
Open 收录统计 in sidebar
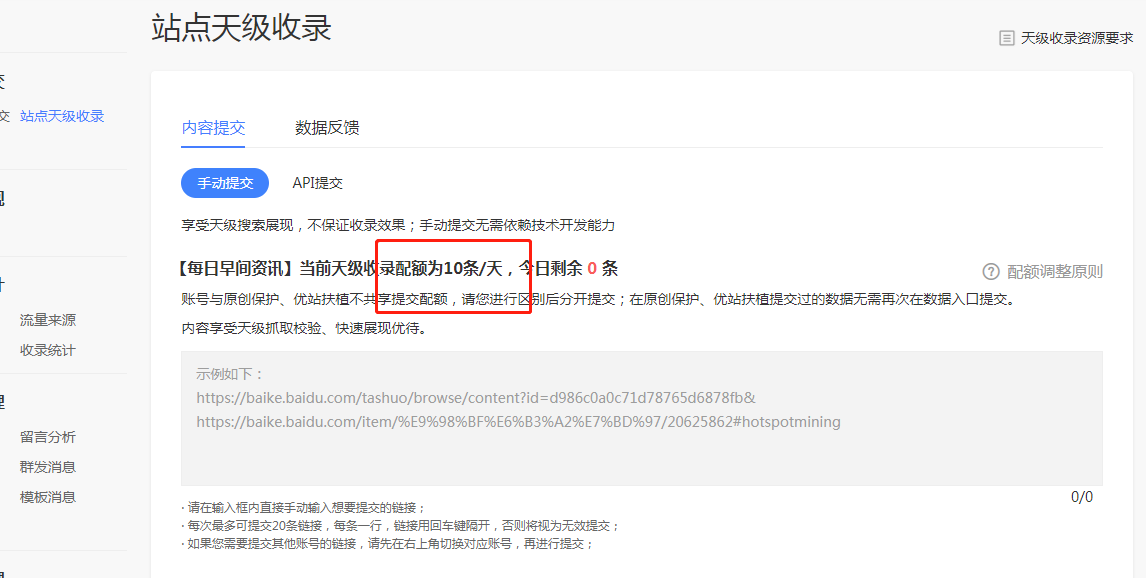(48, 350)
